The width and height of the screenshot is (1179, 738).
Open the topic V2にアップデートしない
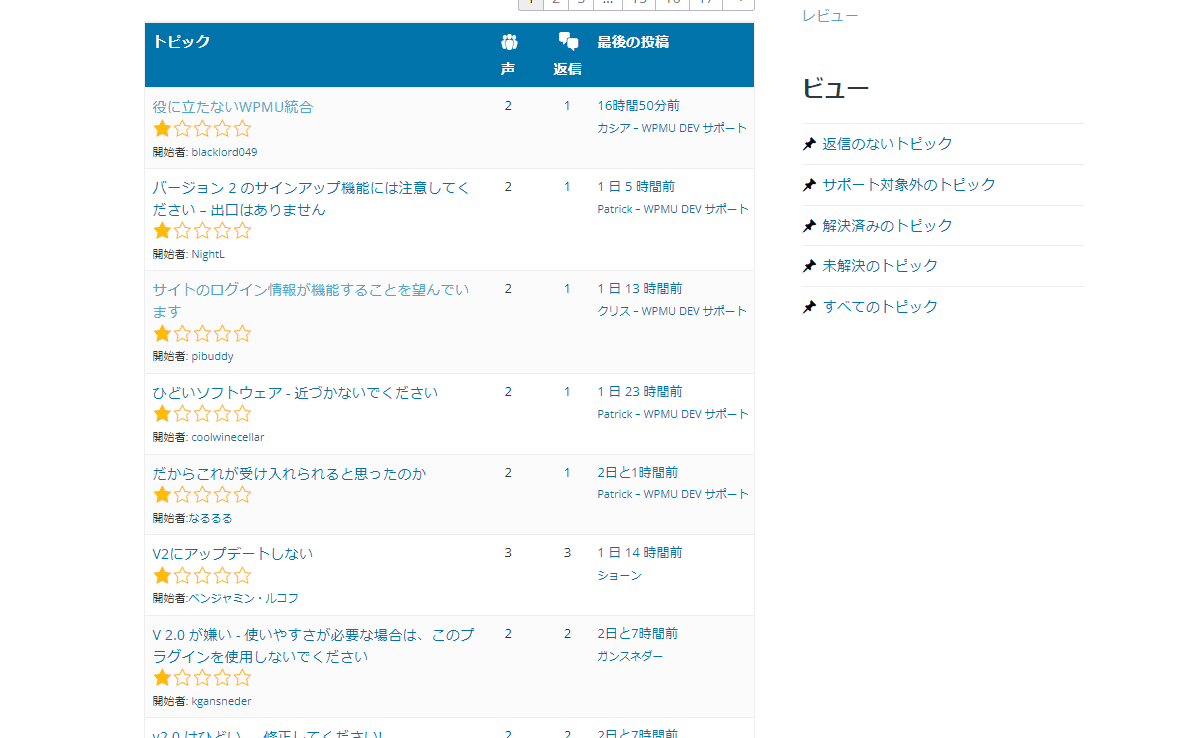pyautogui.click(x=232, y=554)
